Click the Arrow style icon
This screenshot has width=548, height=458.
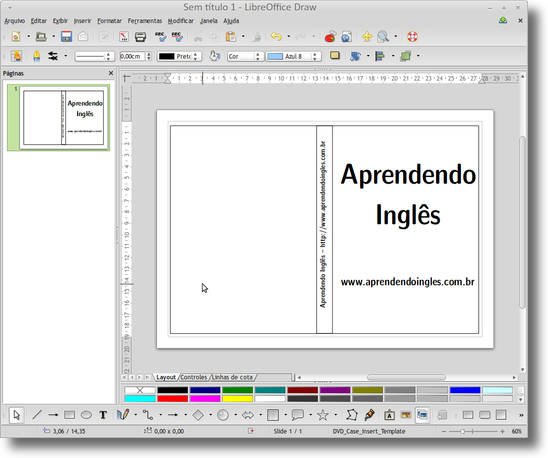tap(53, 56)
